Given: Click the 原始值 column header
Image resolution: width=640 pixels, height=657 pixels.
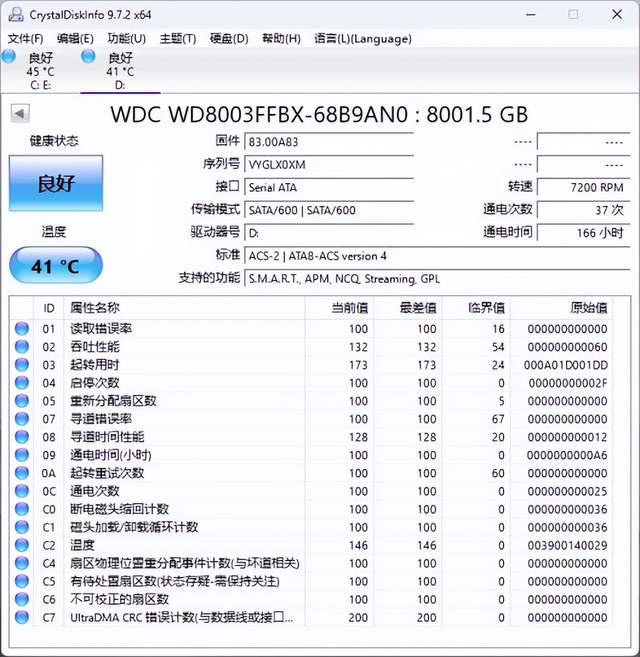Looking at the screenshot, I should click(x=561, y=308).
